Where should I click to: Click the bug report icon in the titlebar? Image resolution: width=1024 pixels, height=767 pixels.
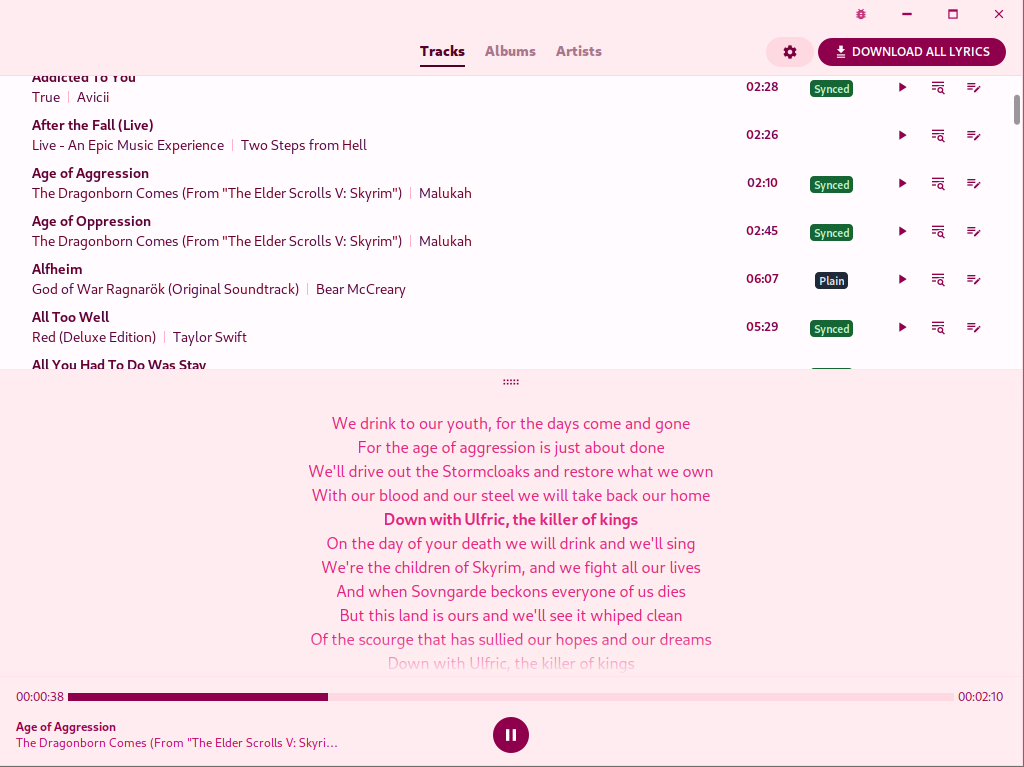[x=860, y=14]
